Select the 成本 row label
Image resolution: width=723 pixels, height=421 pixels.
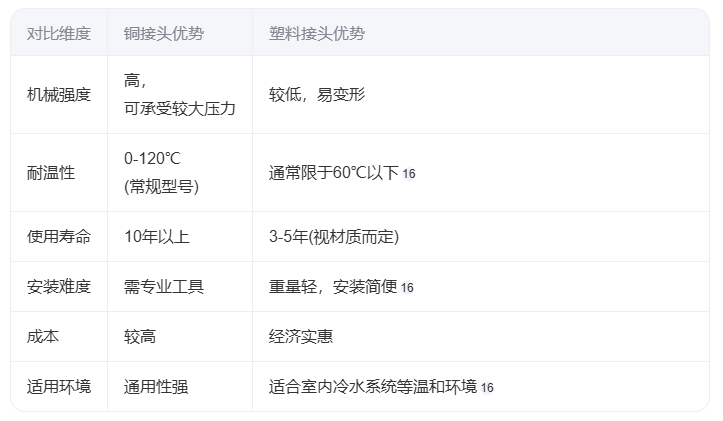coord(43,337)
